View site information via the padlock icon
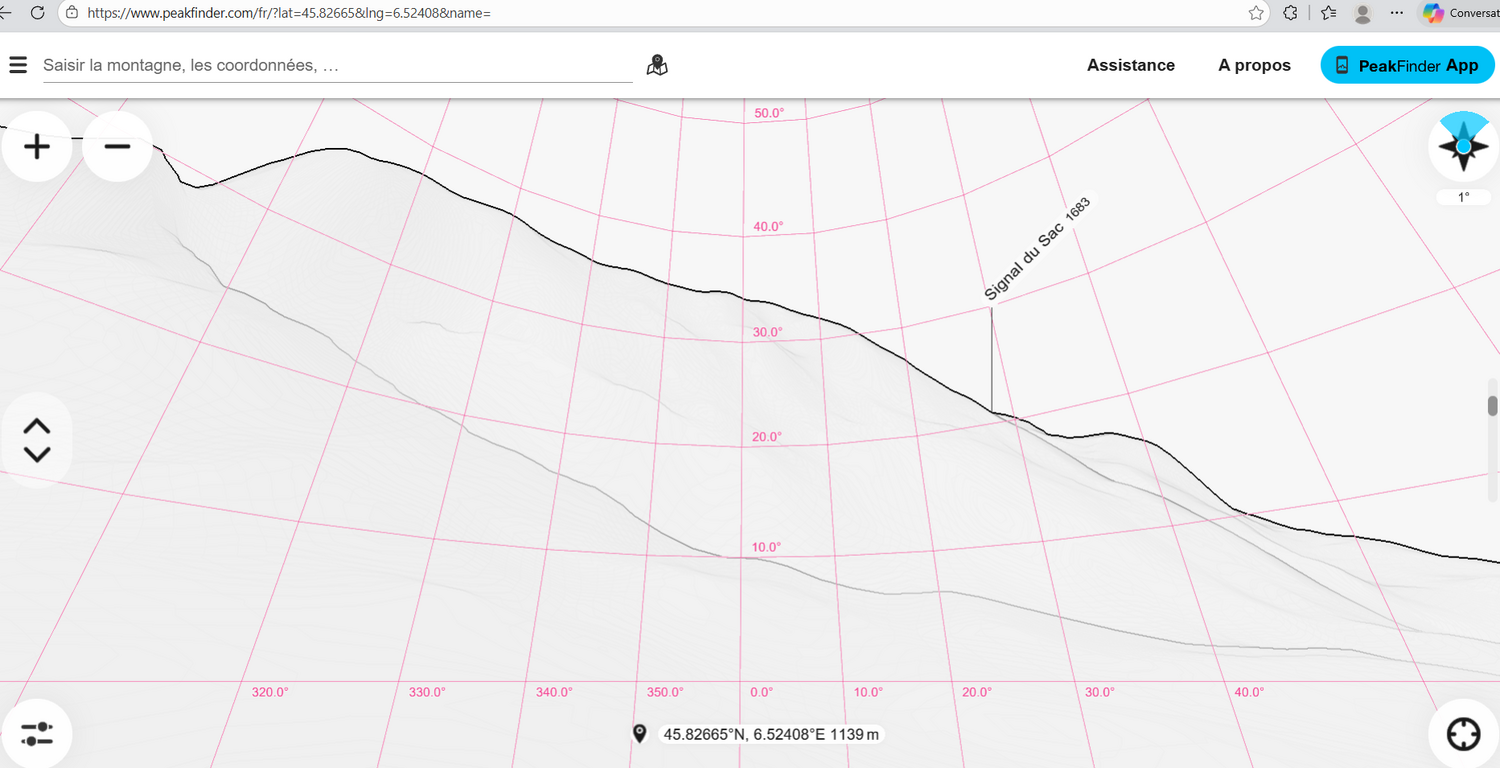Screen dimensions: 1500x768 [71, 13]
